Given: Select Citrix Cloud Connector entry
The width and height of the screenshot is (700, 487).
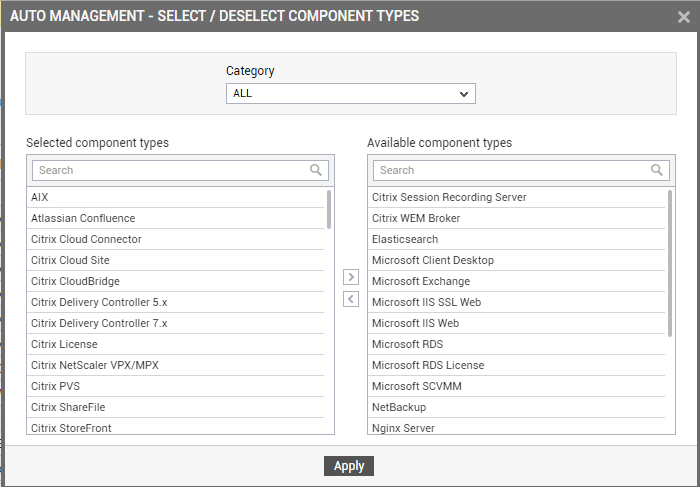Looking at the screenshot, I should 177,239.
